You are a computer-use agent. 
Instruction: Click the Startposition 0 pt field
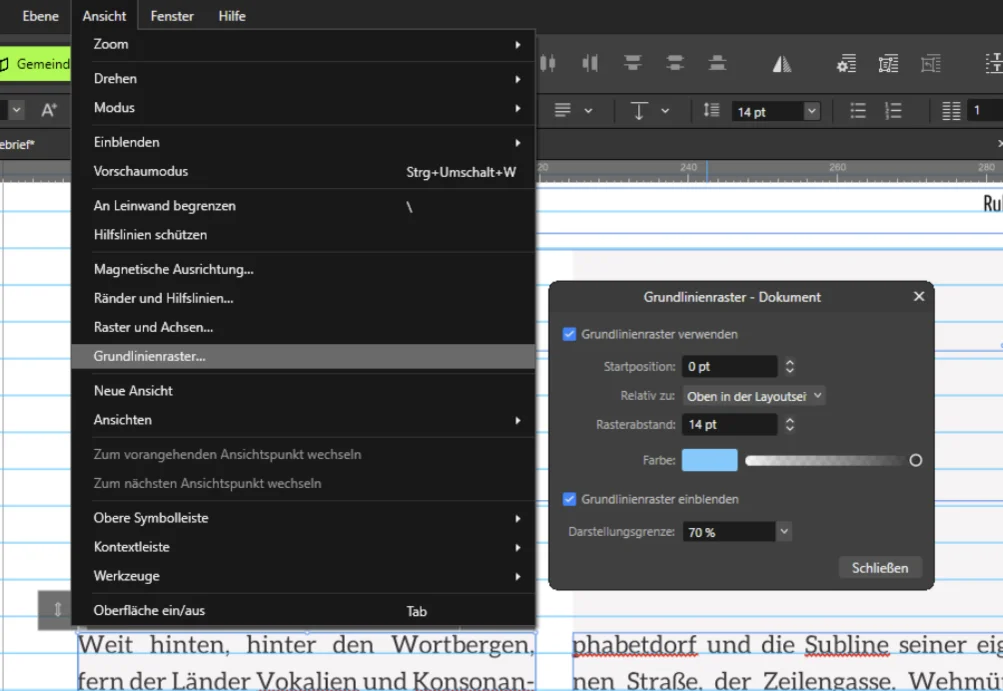pyautogui.click(x=729, y=367)
